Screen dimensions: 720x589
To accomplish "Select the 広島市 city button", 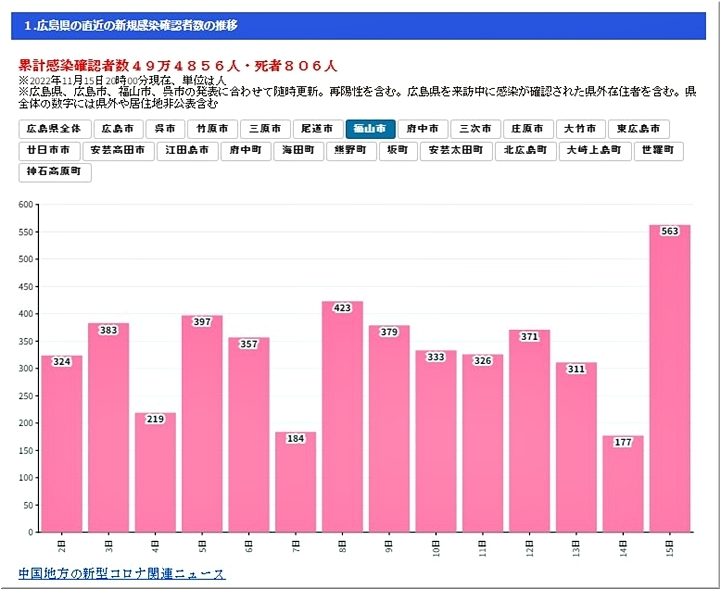I will pos(116,129).
